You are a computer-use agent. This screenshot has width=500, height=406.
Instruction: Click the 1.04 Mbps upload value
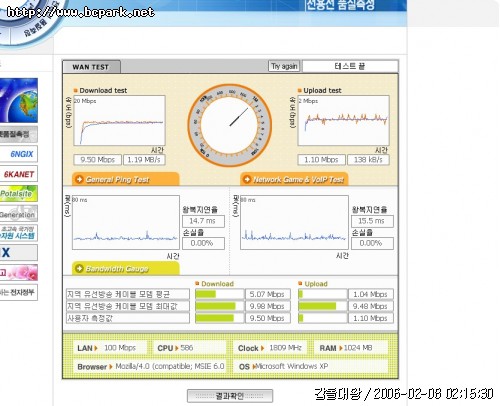pos(371,294)
